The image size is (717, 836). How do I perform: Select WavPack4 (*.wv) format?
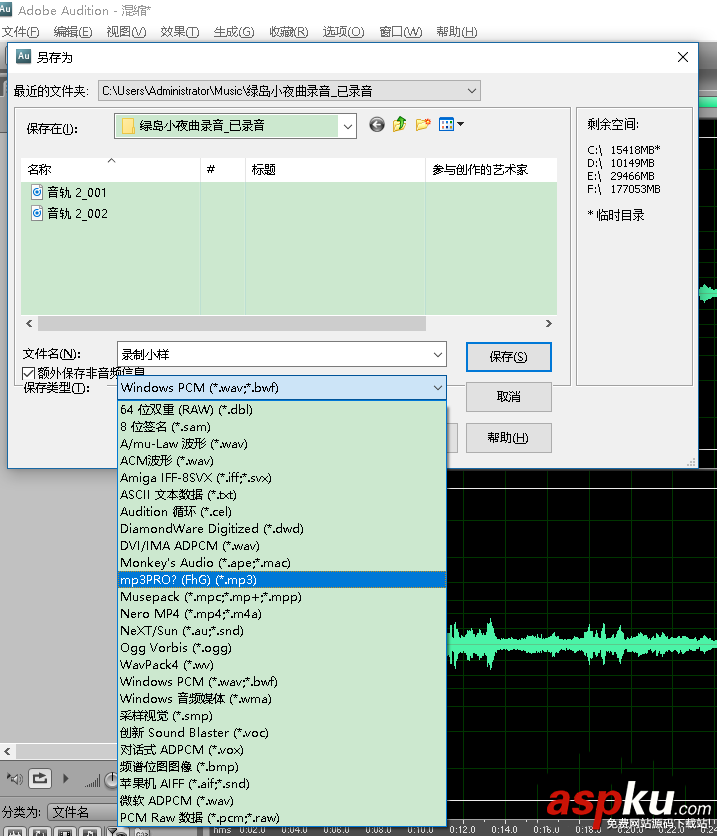click(281, 665)
